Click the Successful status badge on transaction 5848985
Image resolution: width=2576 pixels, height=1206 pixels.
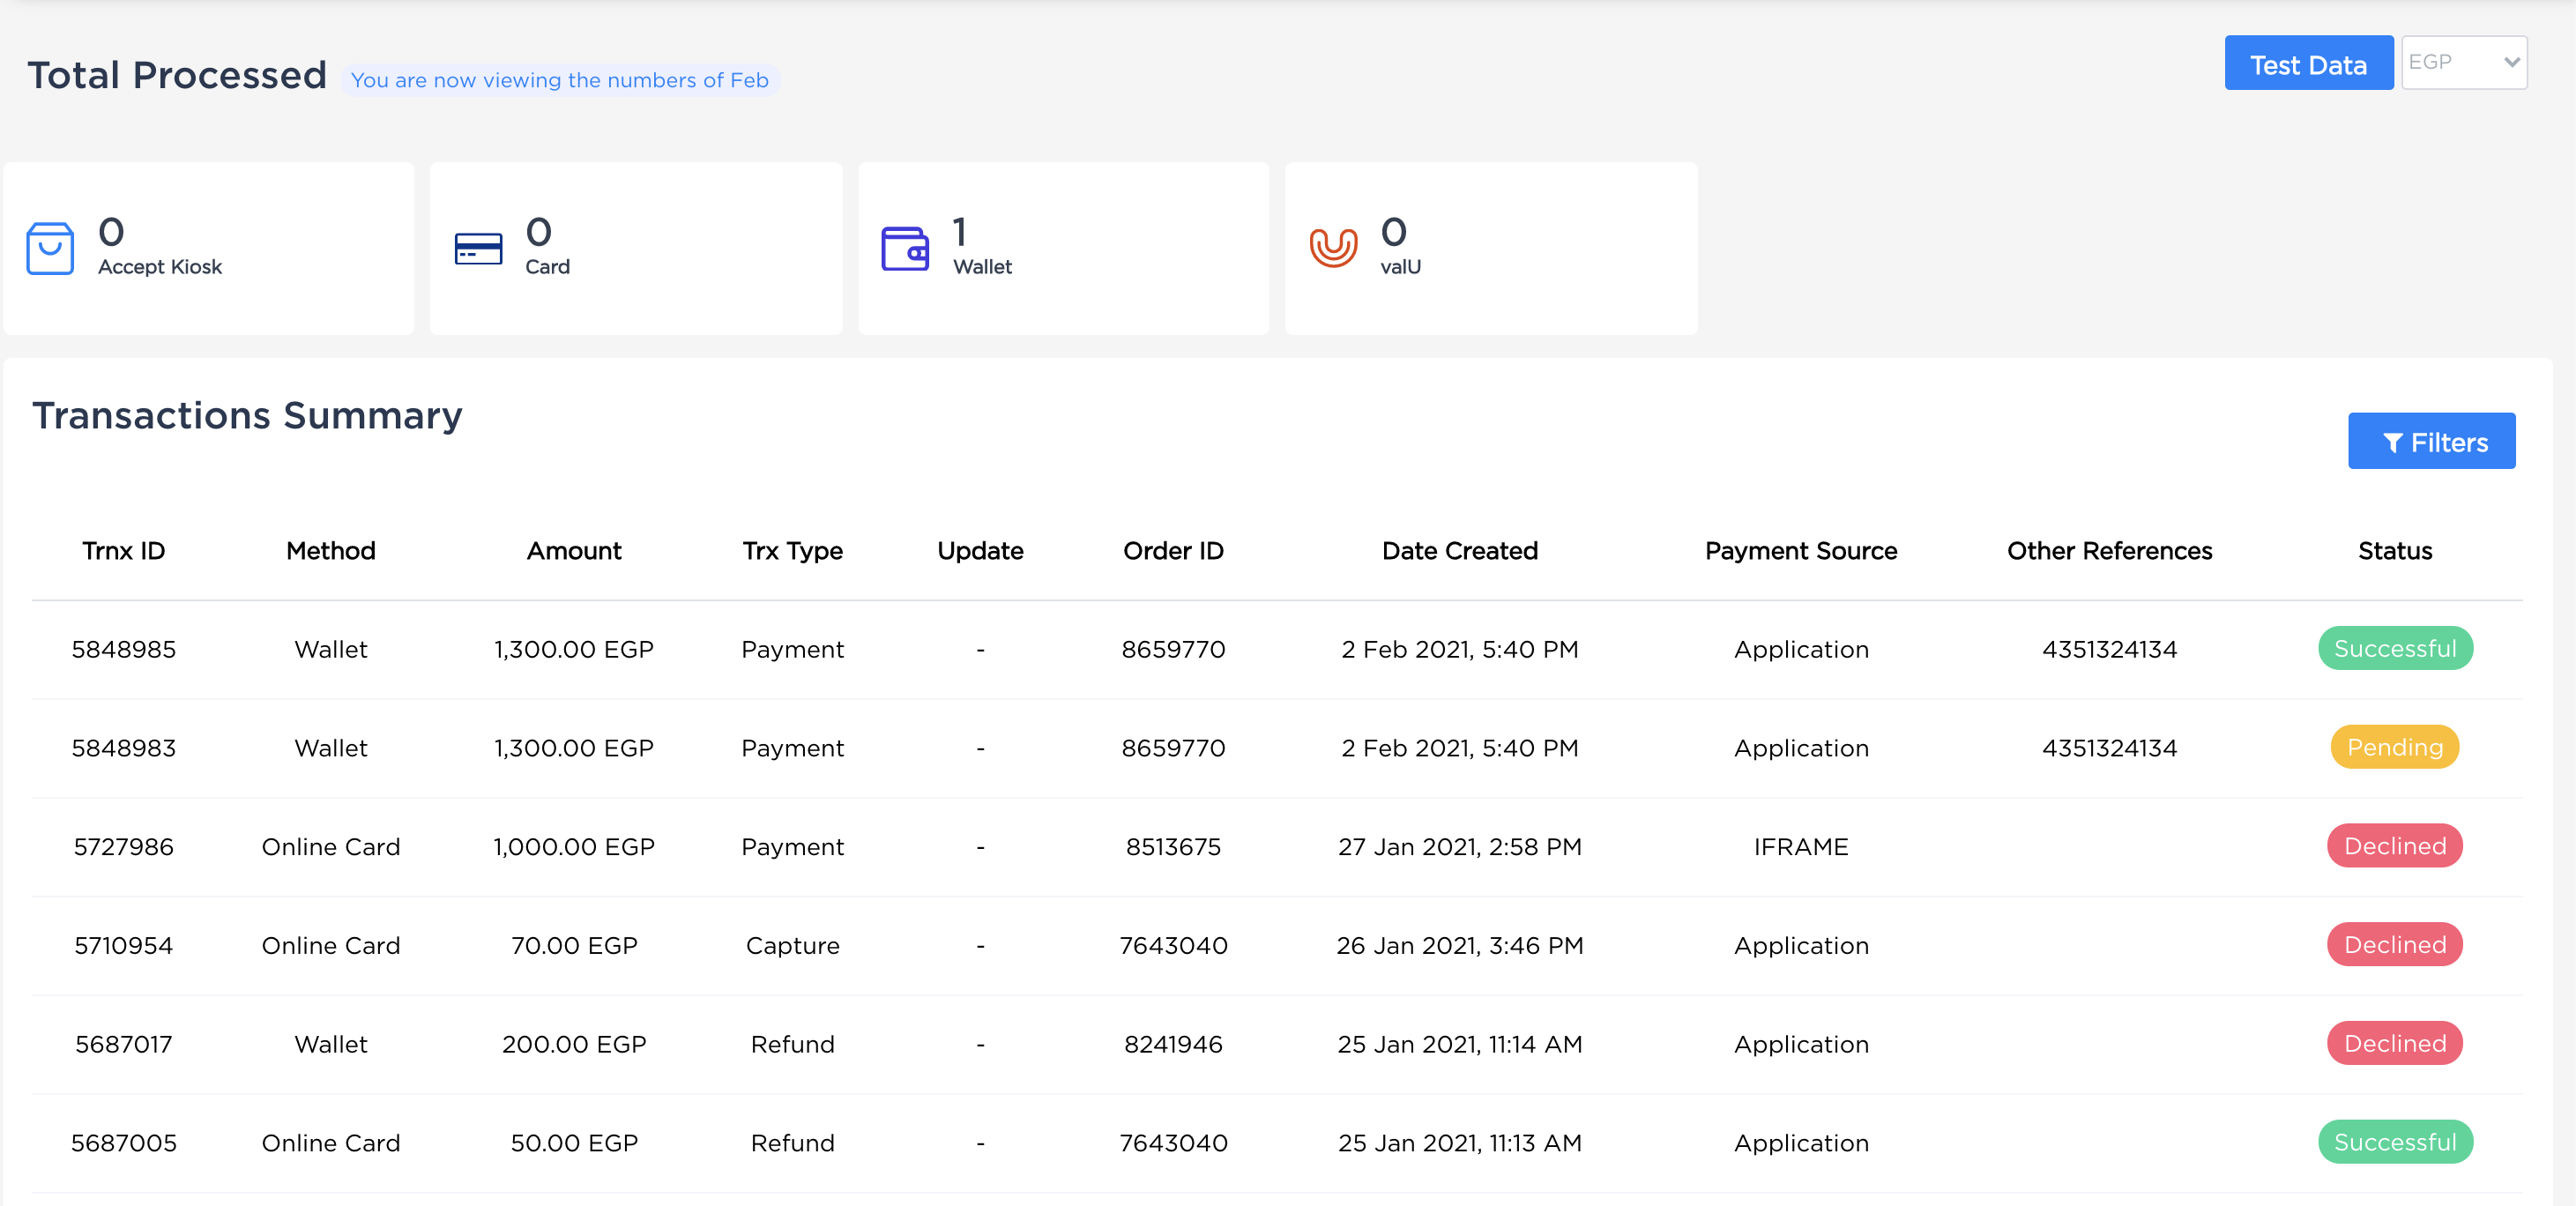coord(2395,648)
